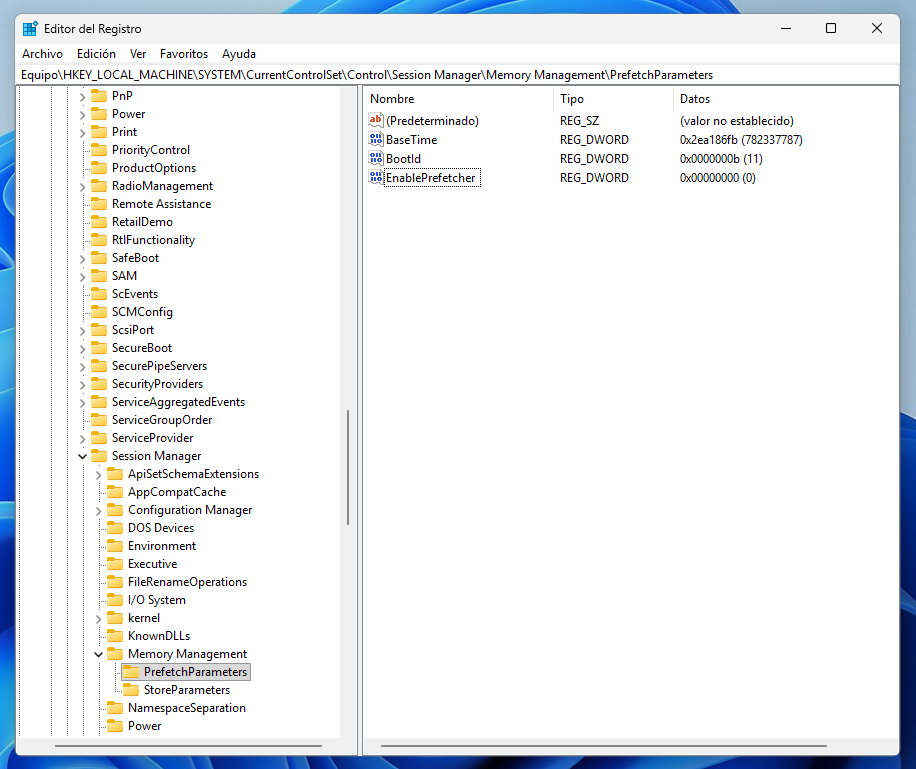
Task: Select the Executive key
Action: point(152,564)
